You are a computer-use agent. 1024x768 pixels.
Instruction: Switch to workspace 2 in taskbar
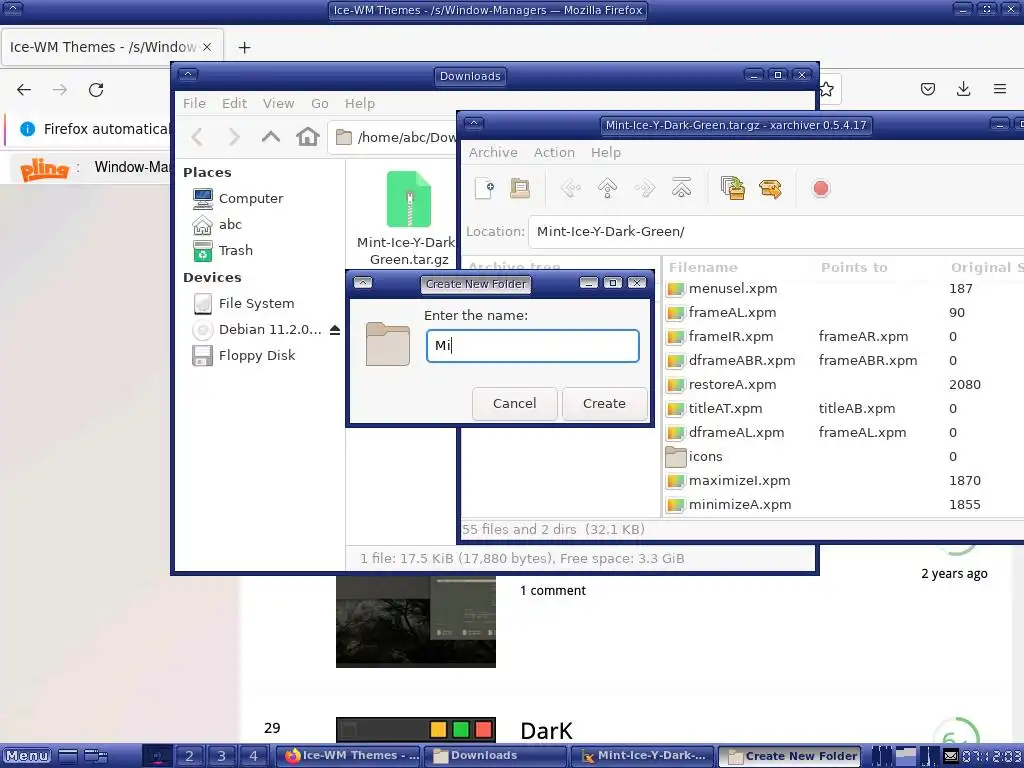click(x=189, y=756)
